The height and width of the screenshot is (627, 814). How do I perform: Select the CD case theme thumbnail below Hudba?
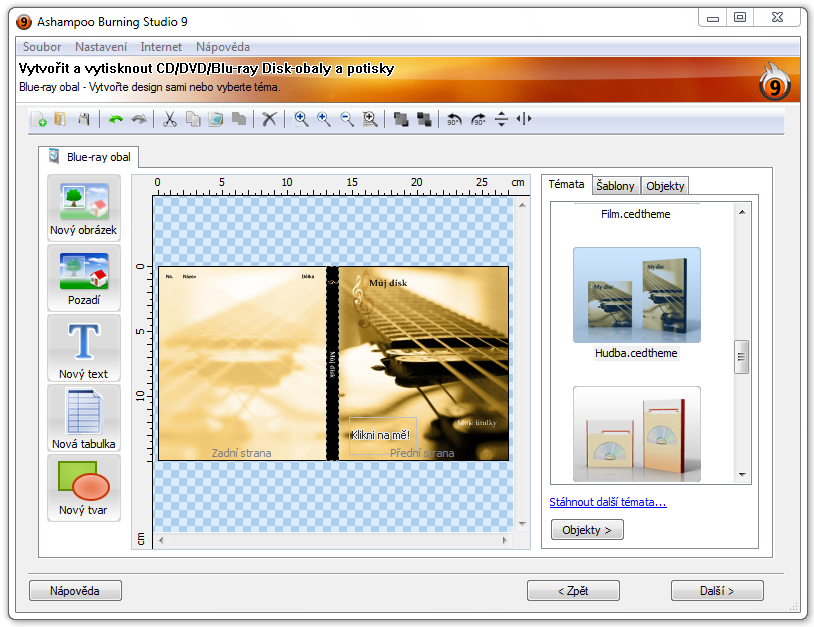tap(636, 434)
